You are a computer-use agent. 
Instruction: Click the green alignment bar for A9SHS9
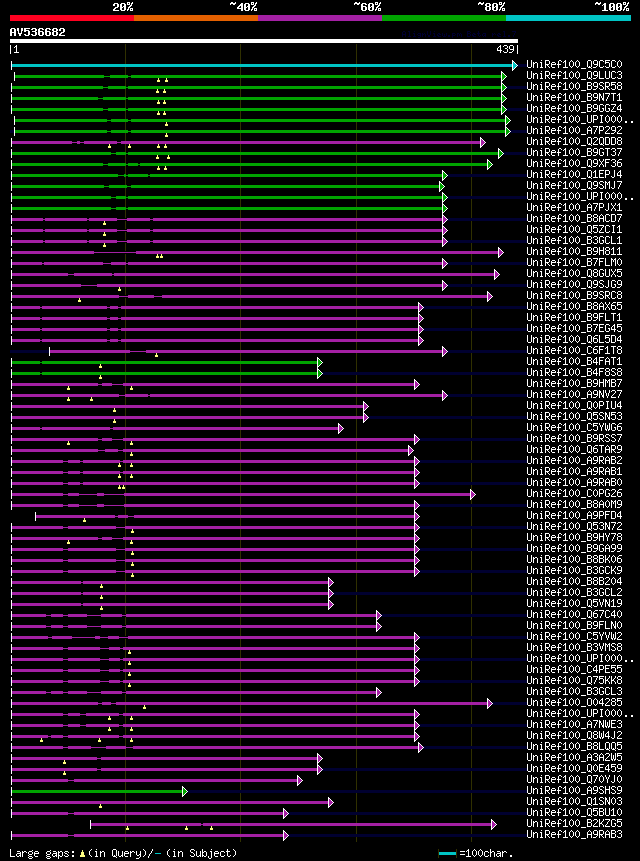coord(97,791)
